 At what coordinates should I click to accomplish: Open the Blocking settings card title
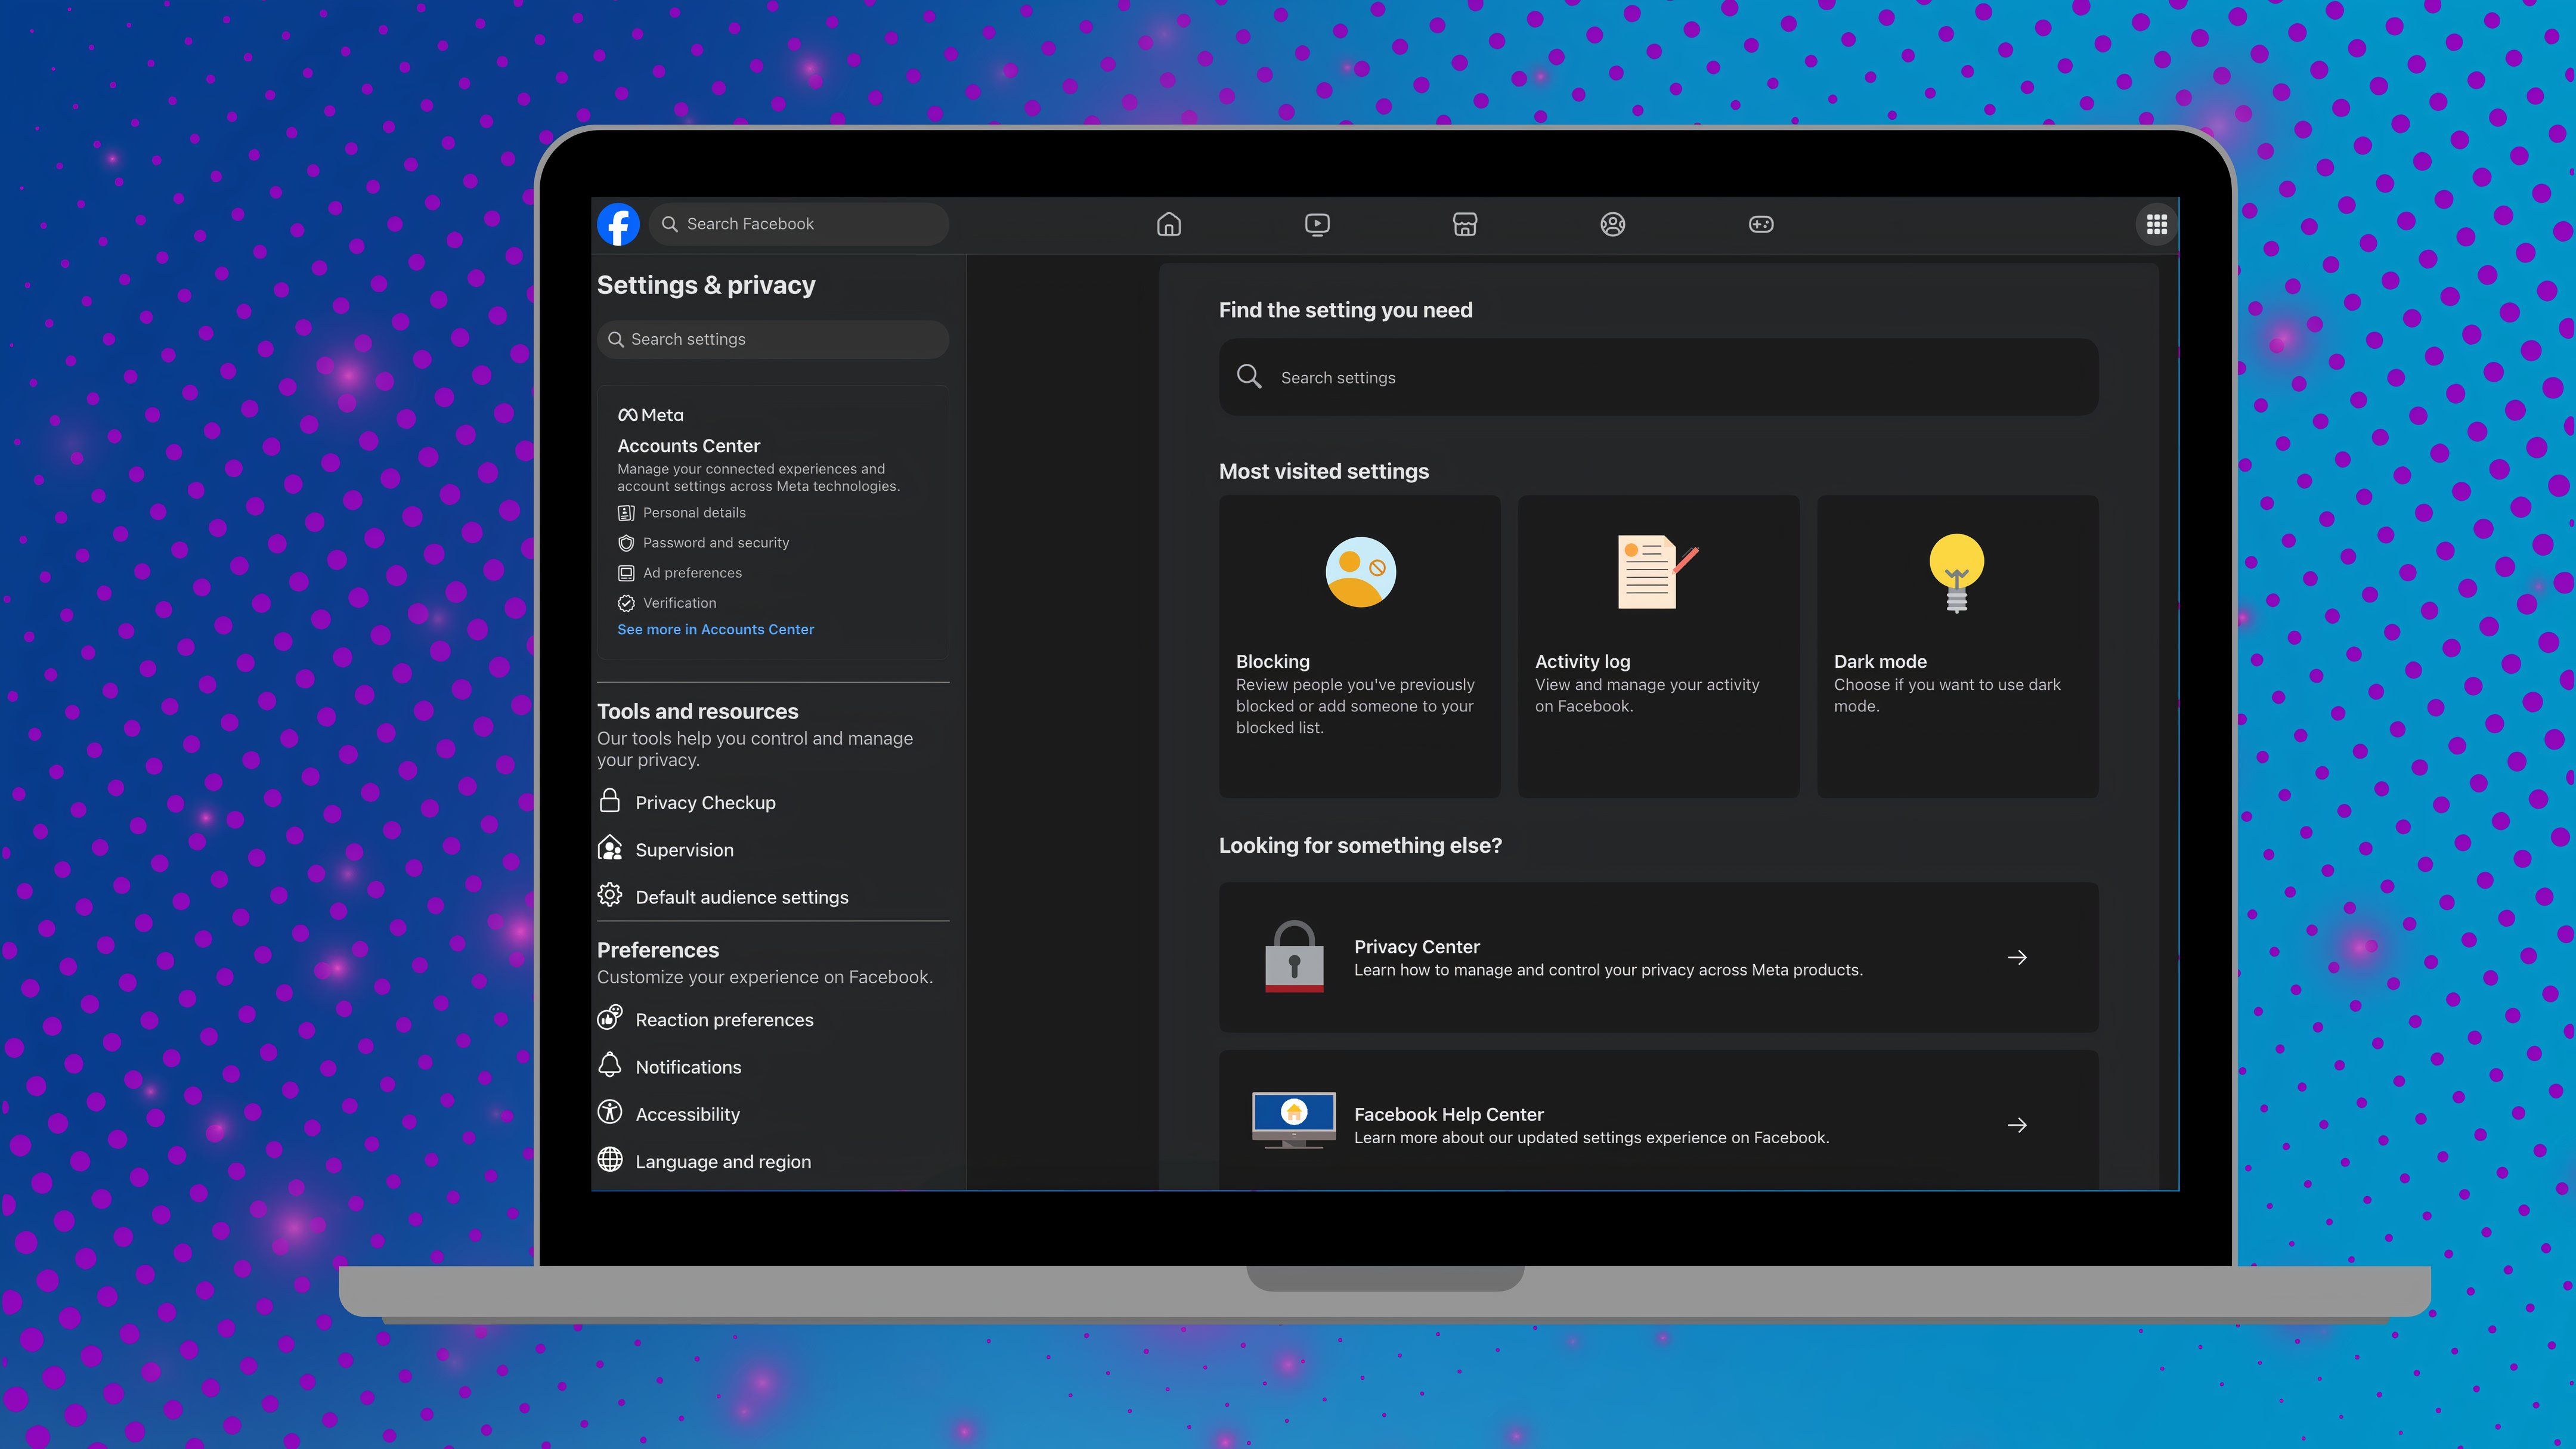[1272, 661]
